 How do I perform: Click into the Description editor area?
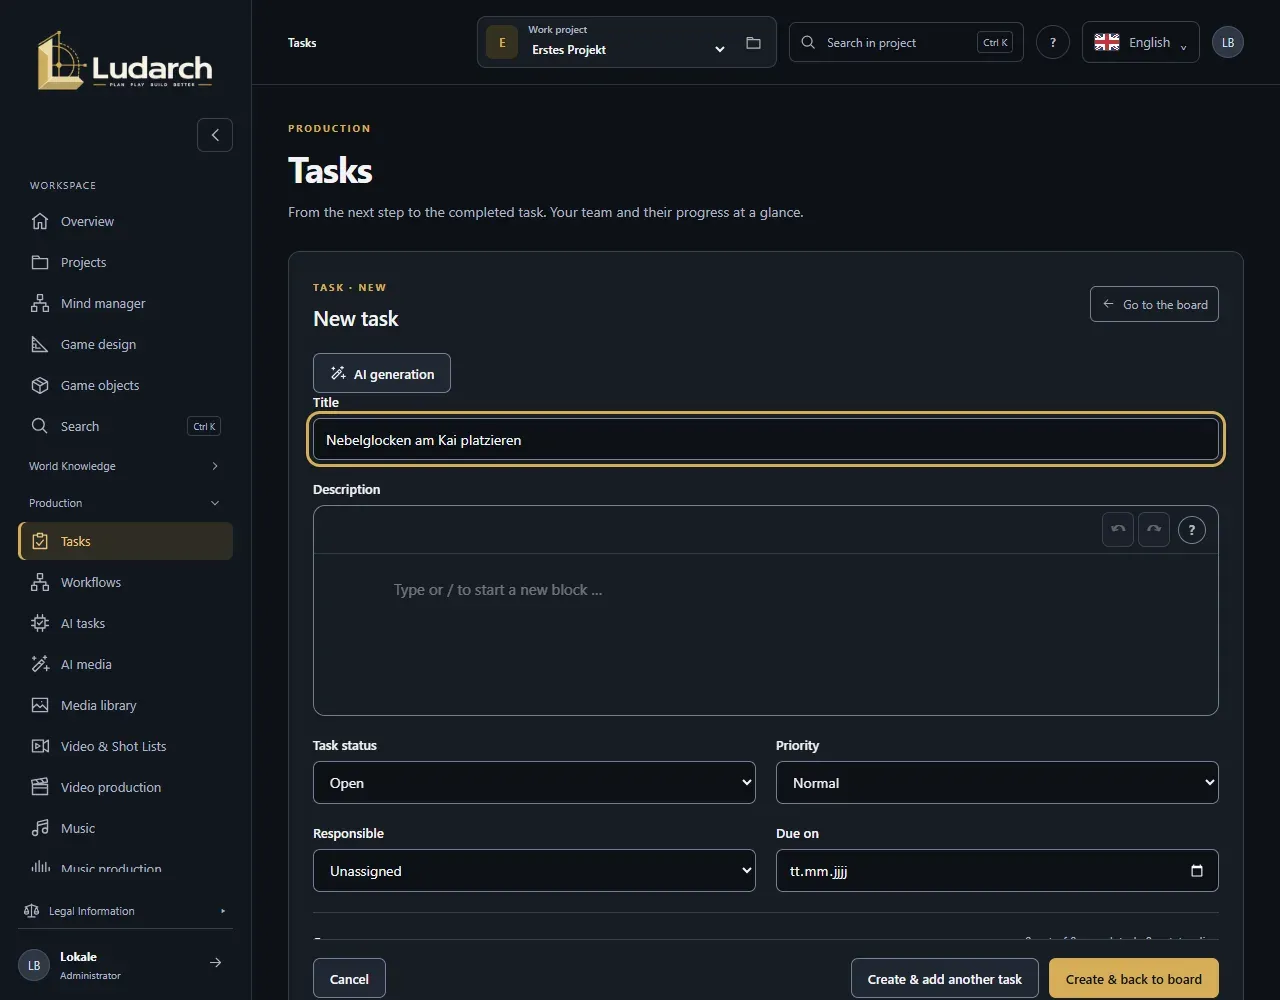(766, 634)
